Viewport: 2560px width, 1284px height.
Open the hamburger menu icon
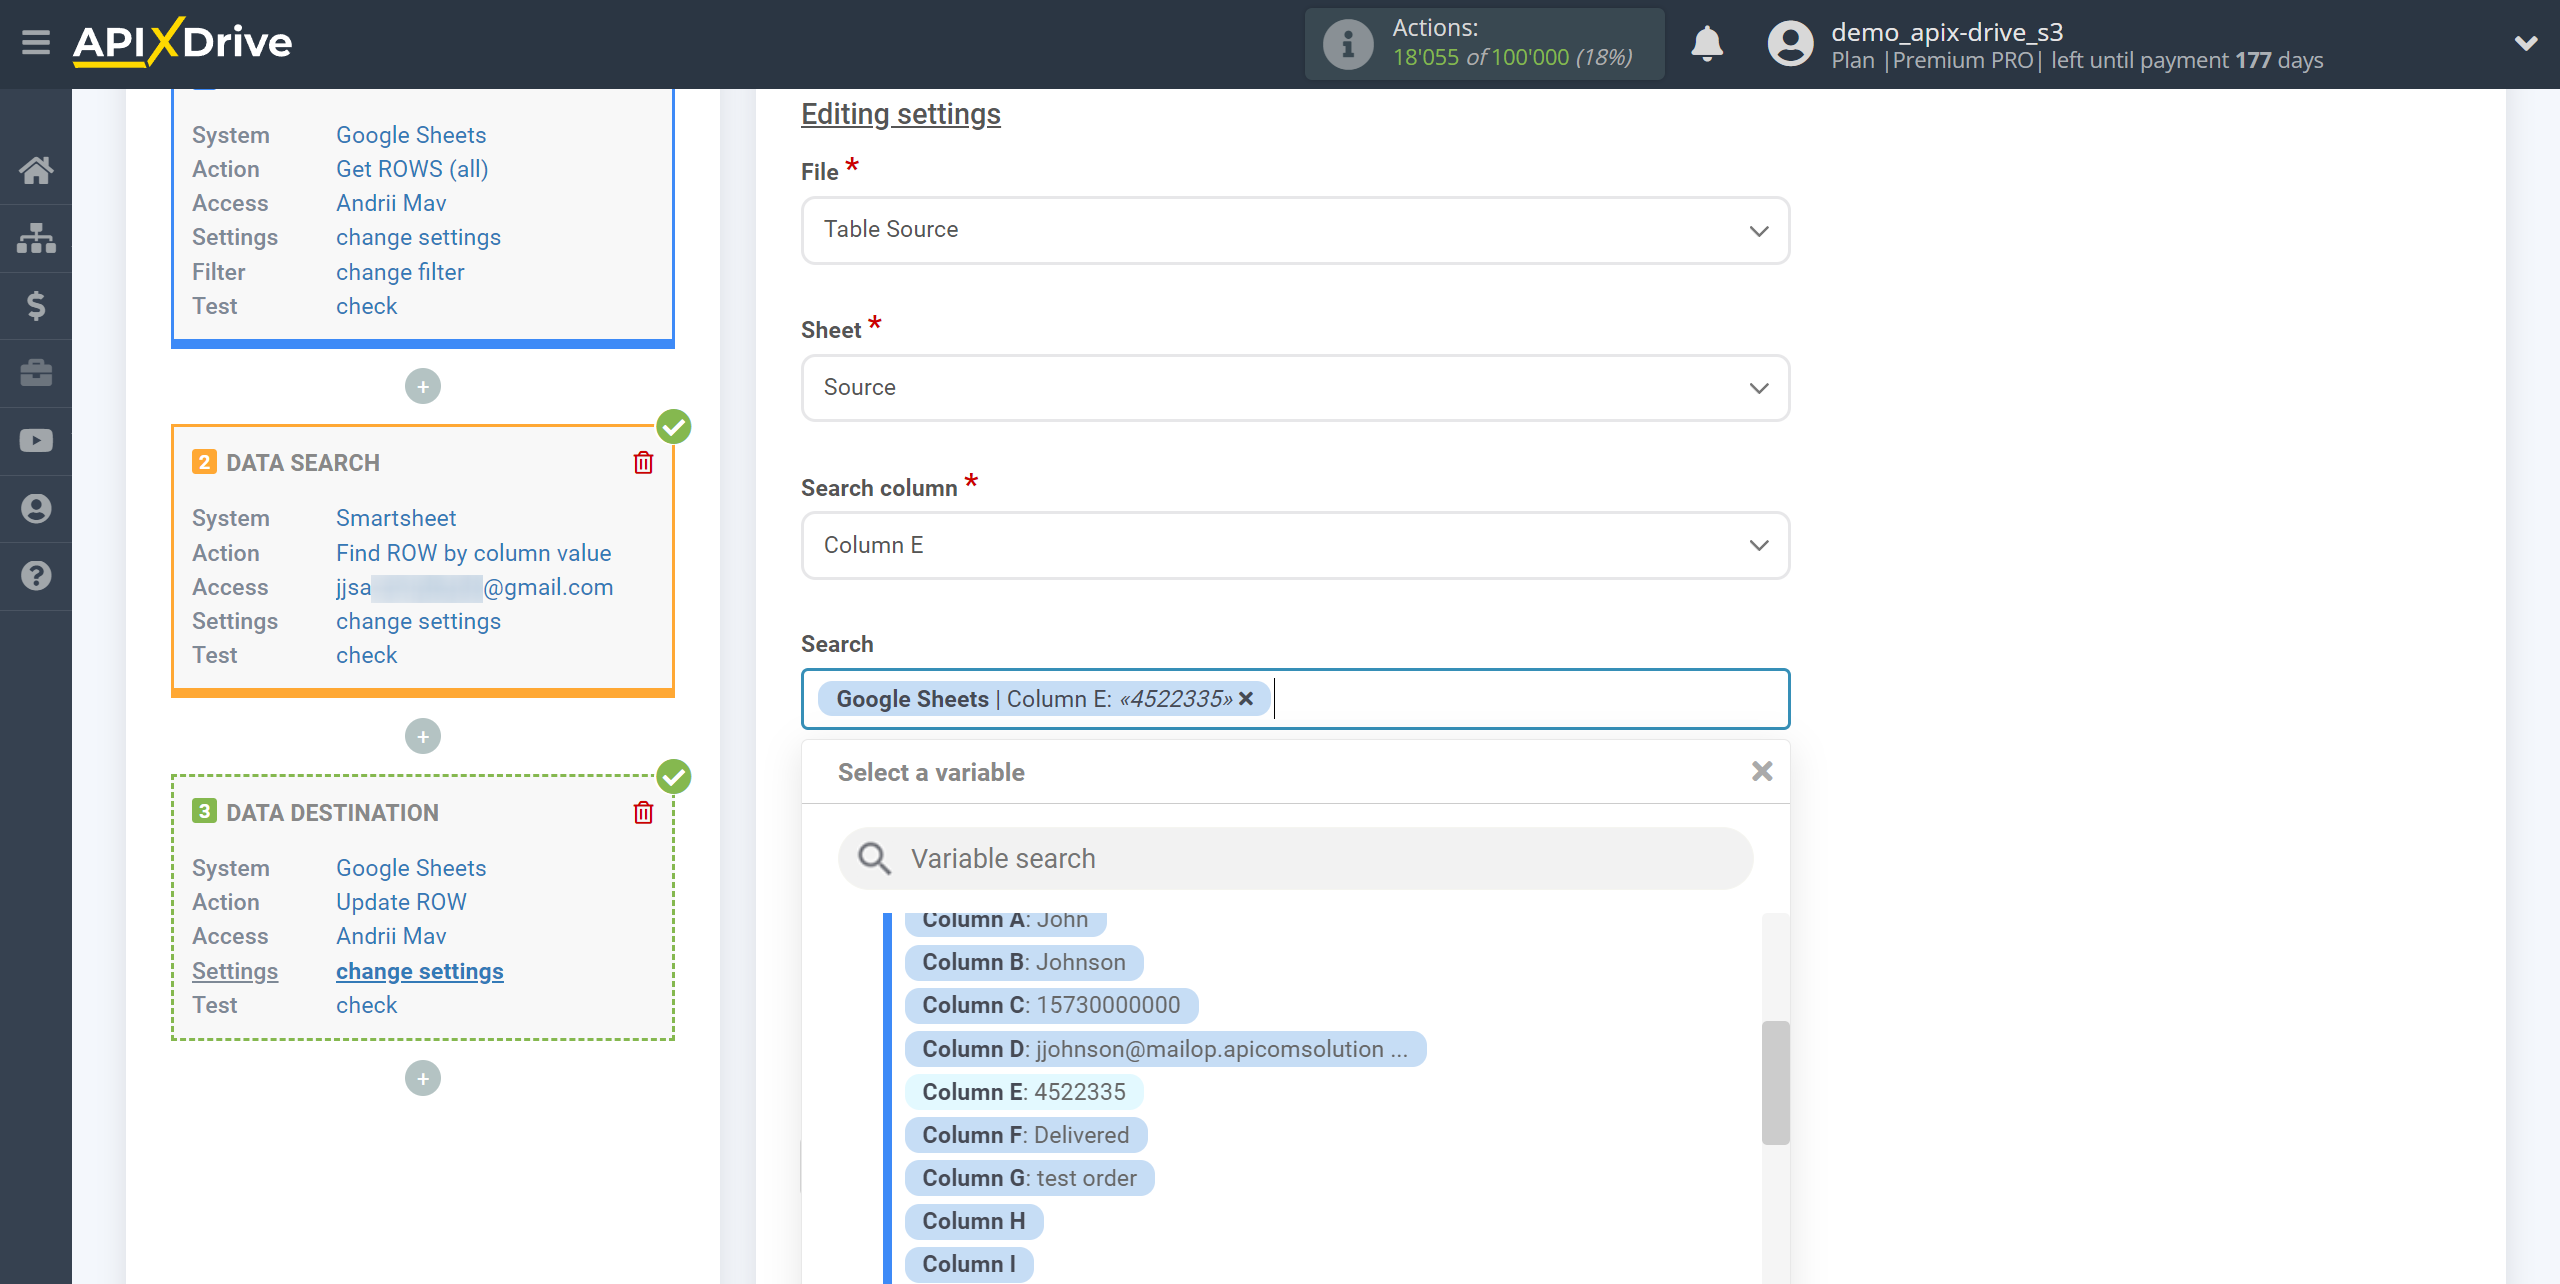pos(36,42)
